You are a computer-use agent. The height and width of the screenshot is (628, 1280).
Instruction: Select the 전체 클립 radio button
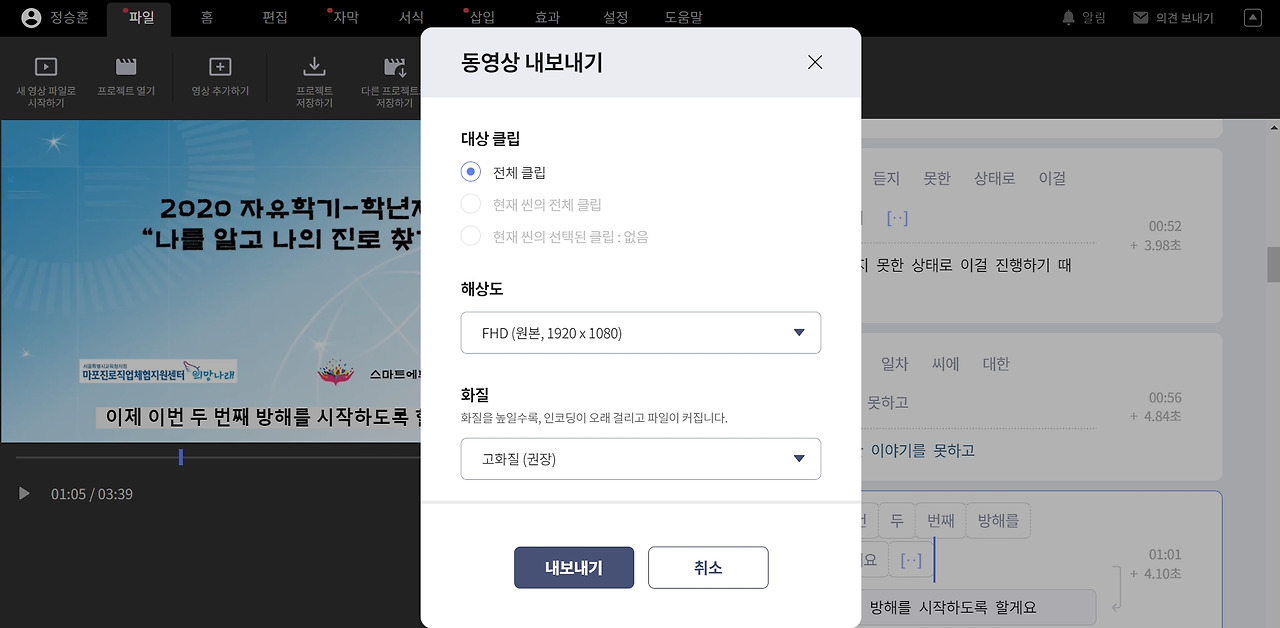point(469,171)
